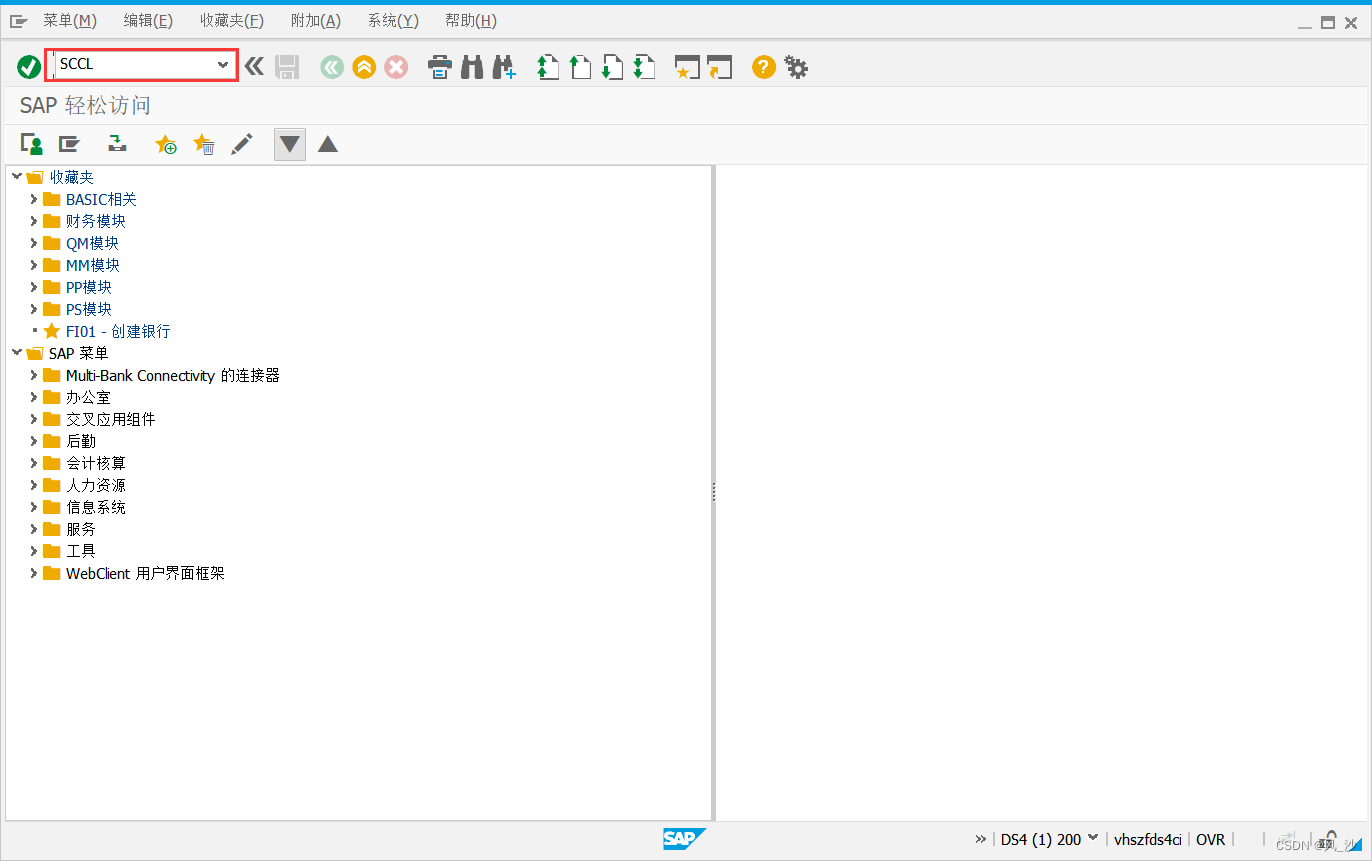The image size is (1372, 861).
Task: Select the FI01 - 创建银行 favorite
Action: pyautogui.click(x=118, y=331)
